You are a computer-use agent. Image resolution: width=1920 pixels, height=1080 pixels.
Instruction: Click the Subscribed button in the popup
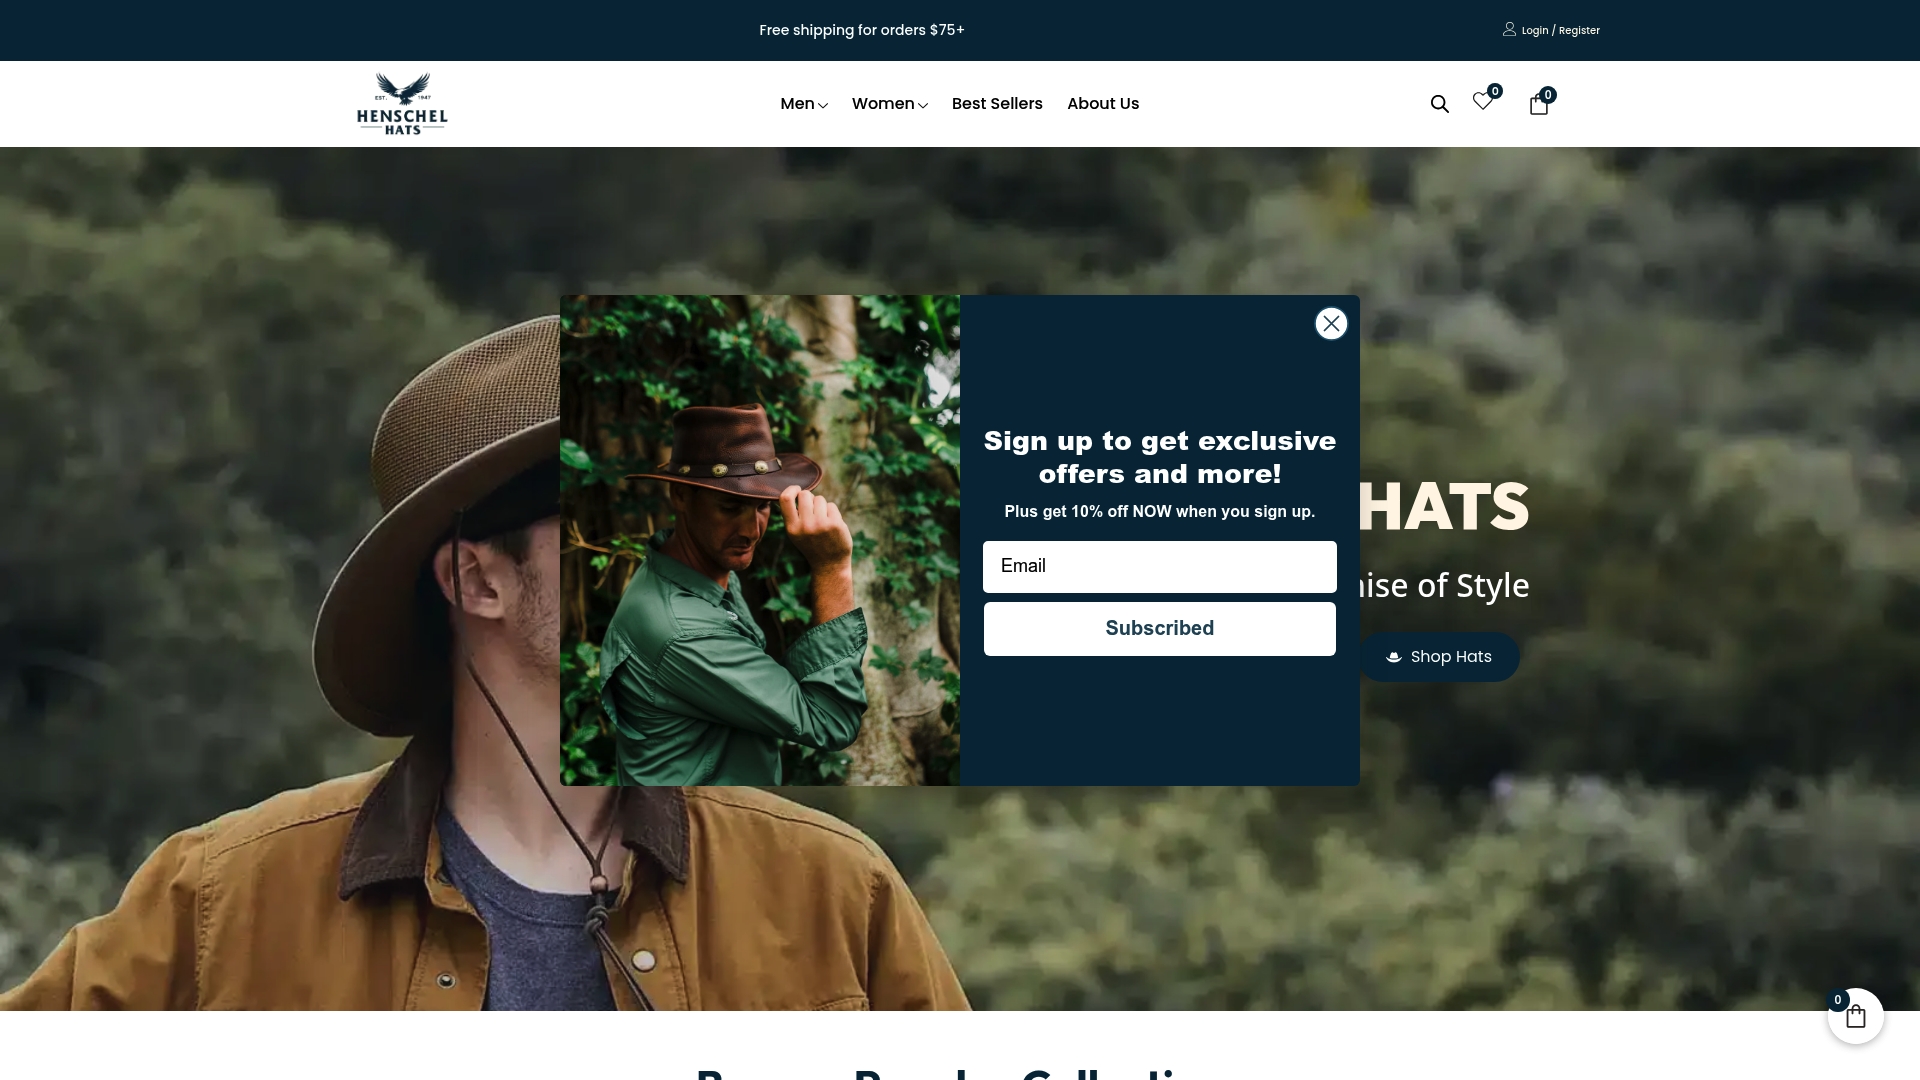[1159, 628]
